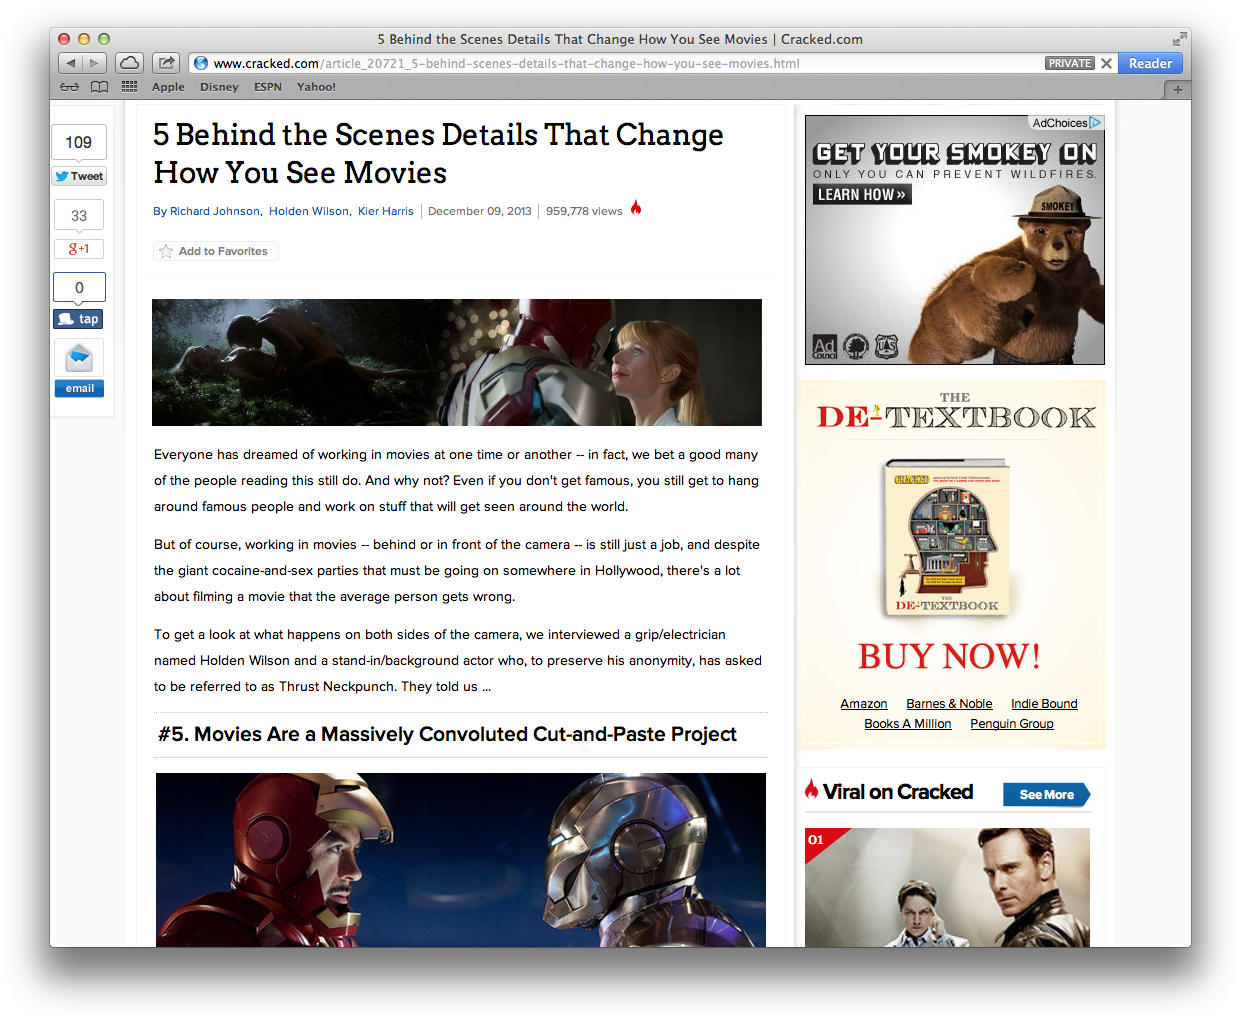
Task: Open the Disney bookmark
Action: click(x=219, y=87)
